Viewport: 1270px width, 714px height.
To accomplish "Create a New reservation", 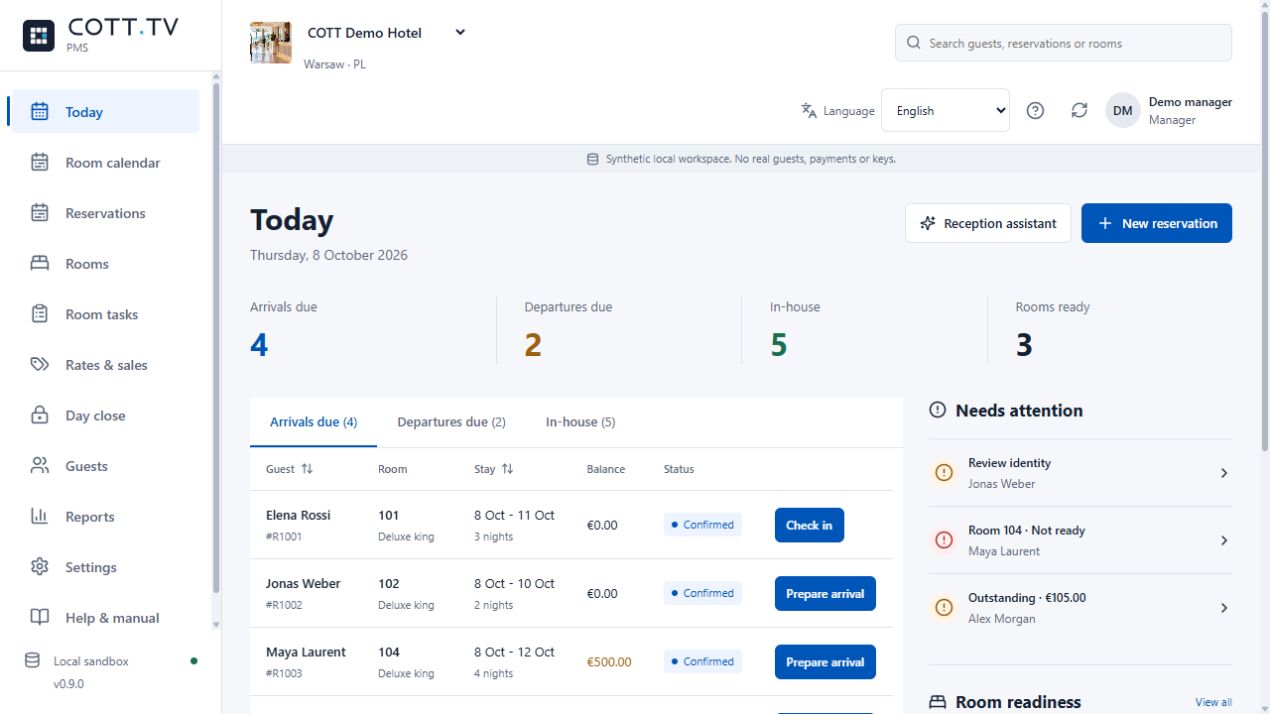I will click(x=1156, y=223).
